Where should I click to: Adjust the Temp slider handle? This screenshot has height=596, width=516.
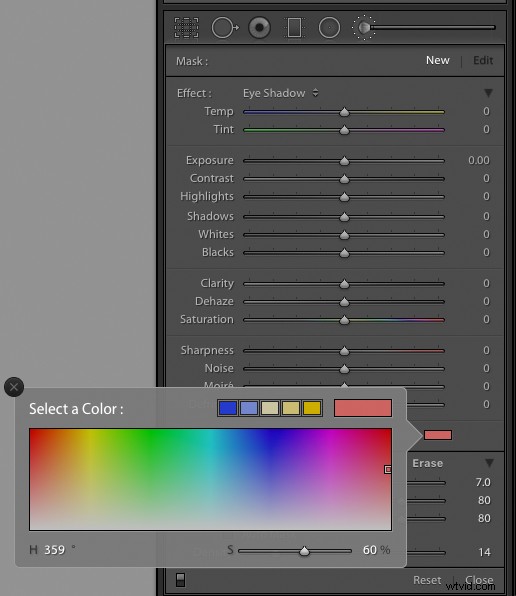(344, 112)
